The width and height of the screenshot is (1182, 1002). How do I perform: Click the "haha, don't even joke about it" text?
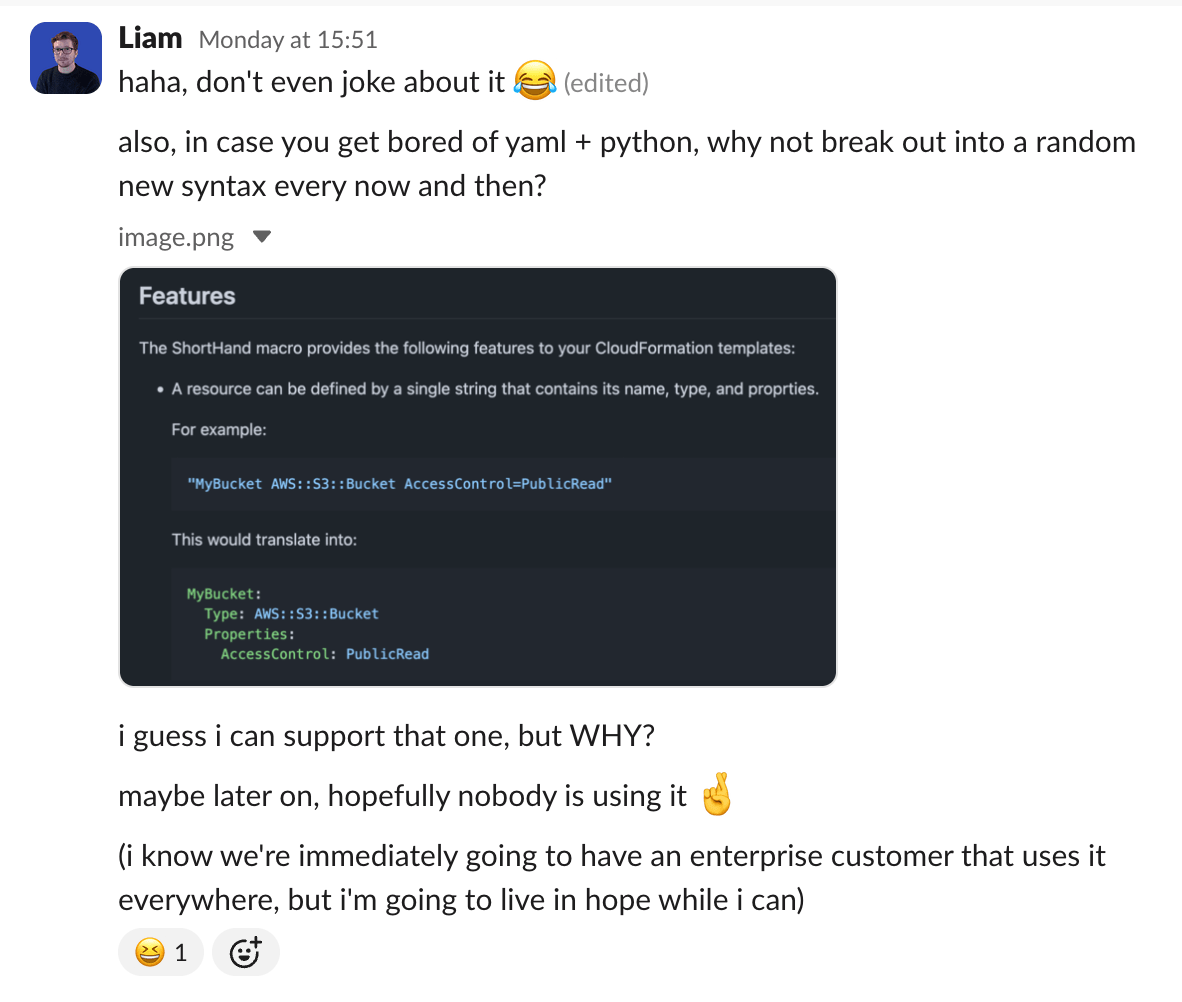pos(312,82)
